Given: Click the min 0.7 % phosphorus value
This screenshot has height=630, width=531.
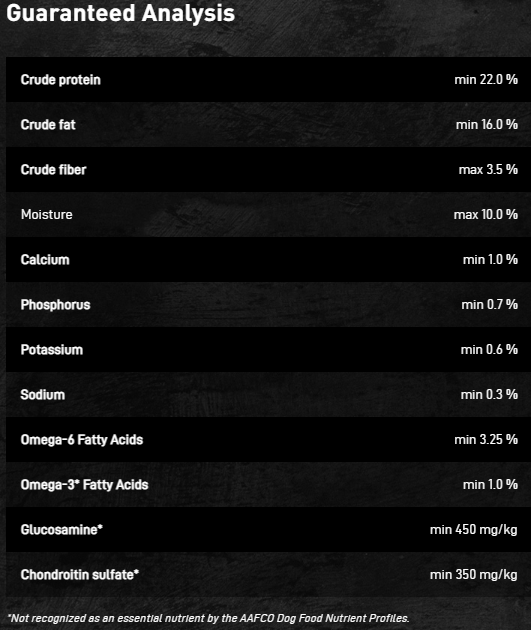Looking at the screenshot, I should [490, 305].
